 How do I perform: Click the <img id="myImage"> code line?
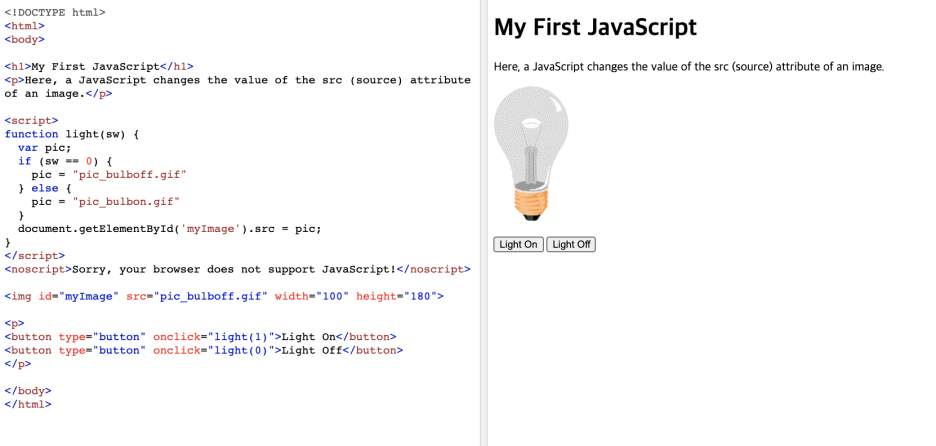pyautogui.click(x=224, y=296)
